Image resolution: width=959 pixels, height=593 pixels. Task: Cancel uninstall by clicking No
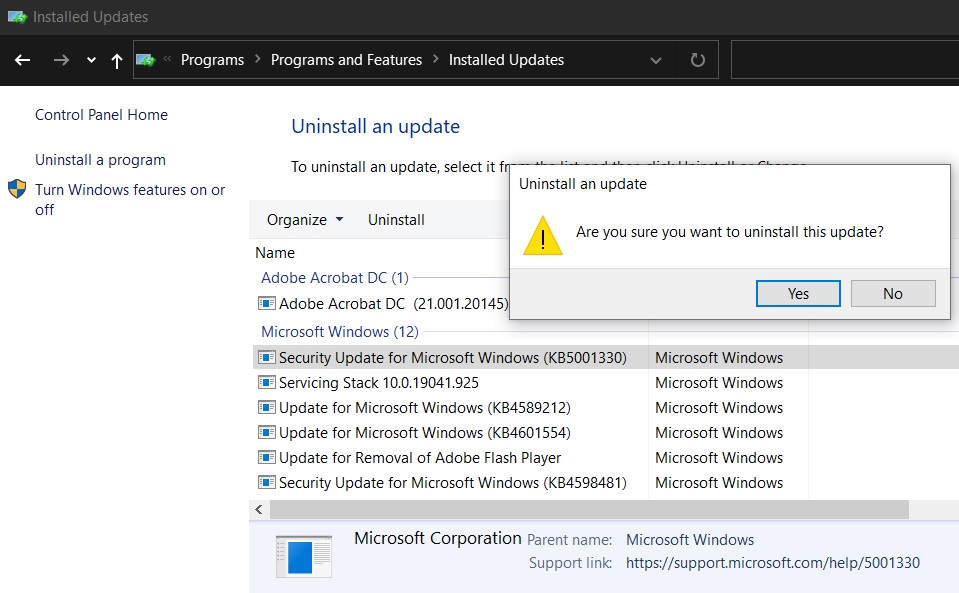pyautogui.click(x=893, y=293)
